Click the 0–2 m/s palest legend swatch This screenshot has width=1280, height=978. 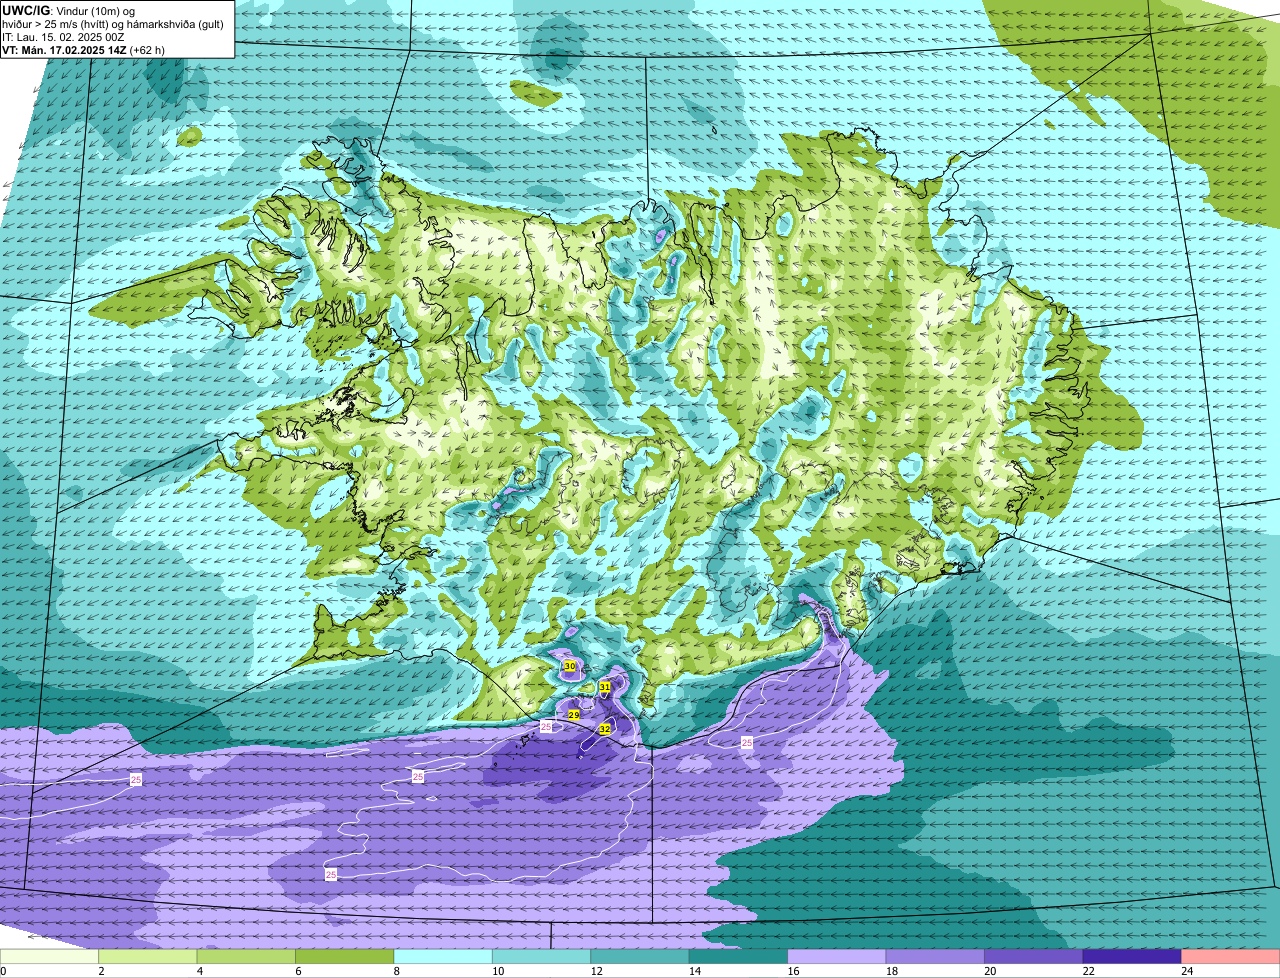coord(50,957)
